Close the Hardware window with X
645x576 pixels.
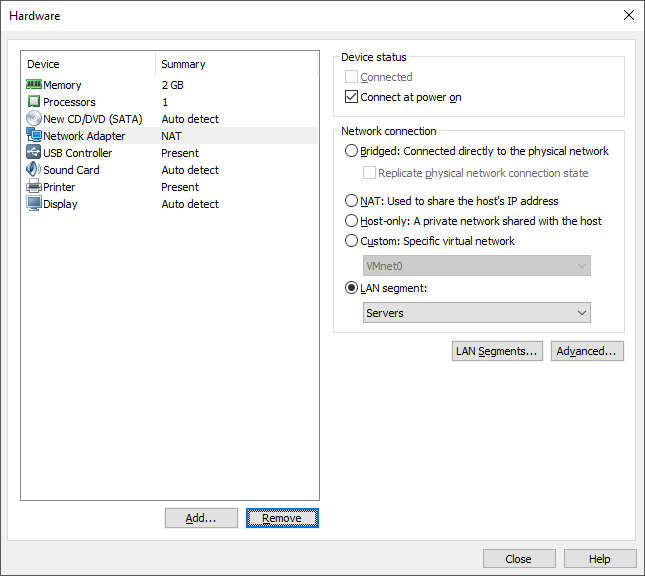coord(629,15)
